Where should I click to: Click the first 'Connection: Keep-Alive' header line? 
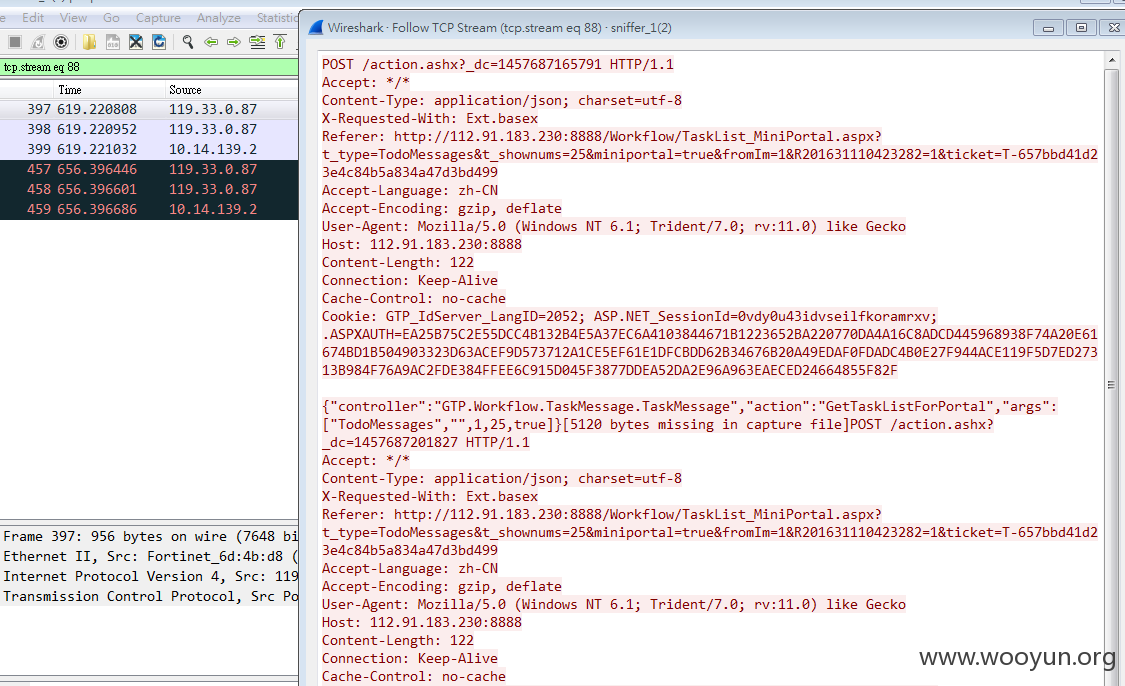409,281
